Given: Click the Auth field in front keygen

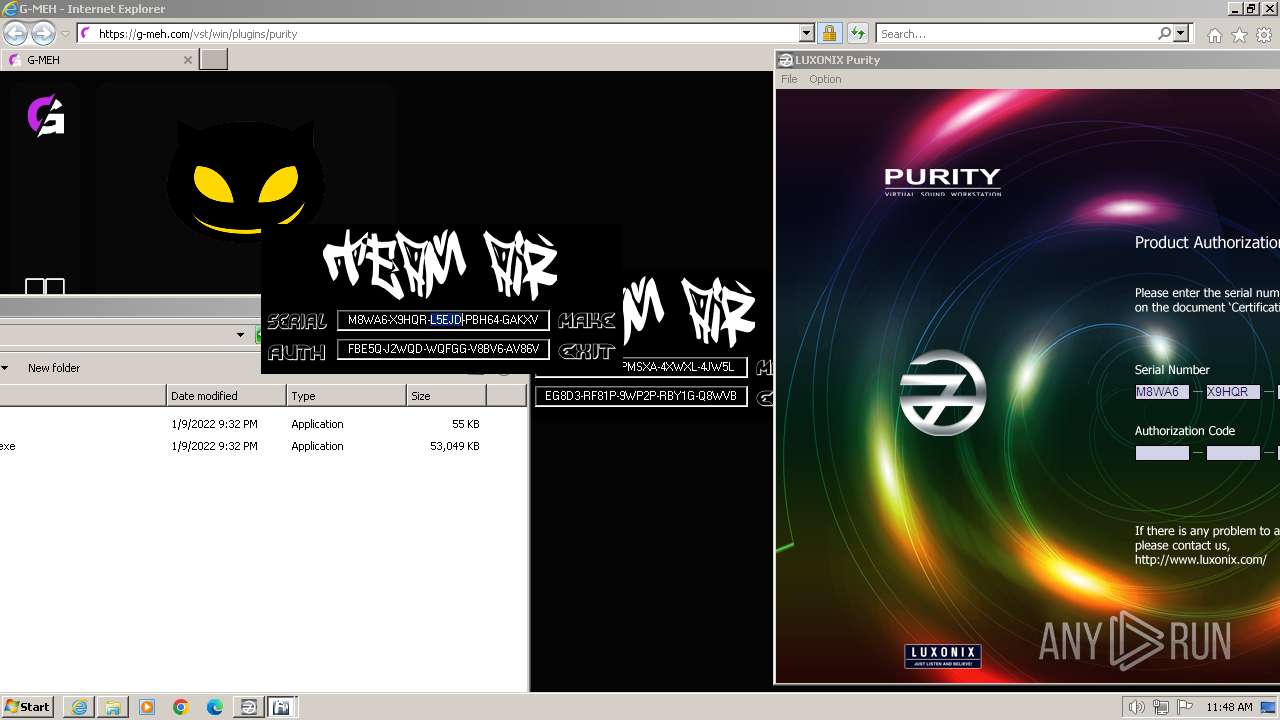Looking at the screenshot, I should coord(443,349).
